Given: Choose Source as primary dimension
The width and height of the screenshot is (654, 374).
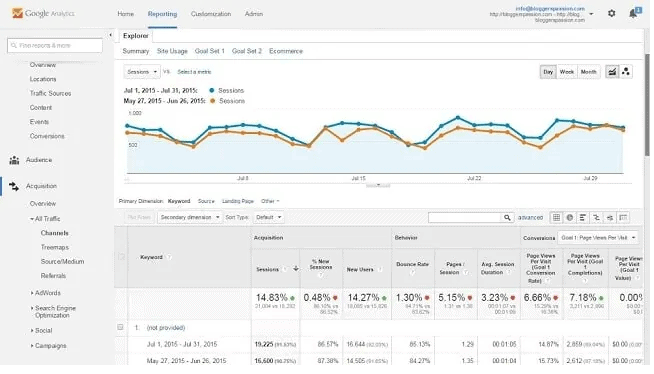Looking at the screenshot, I should [206, 201].
